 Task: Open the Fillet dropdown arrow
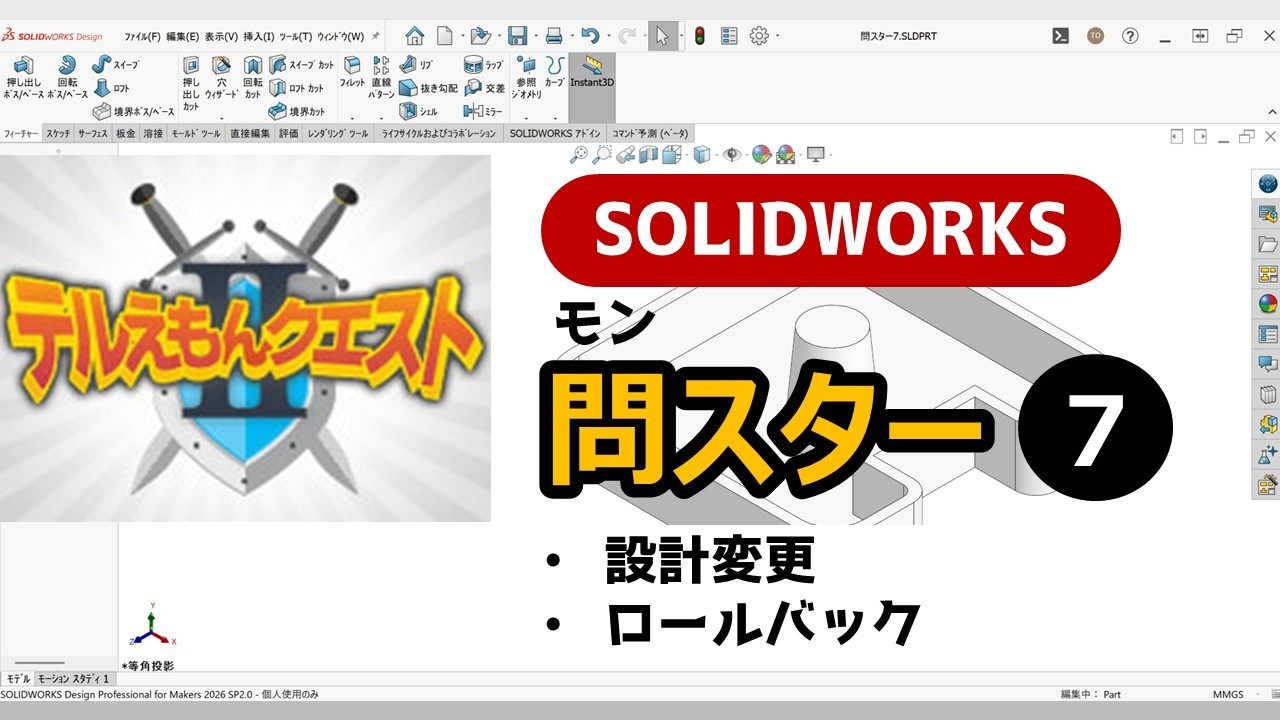click(353, 117)
